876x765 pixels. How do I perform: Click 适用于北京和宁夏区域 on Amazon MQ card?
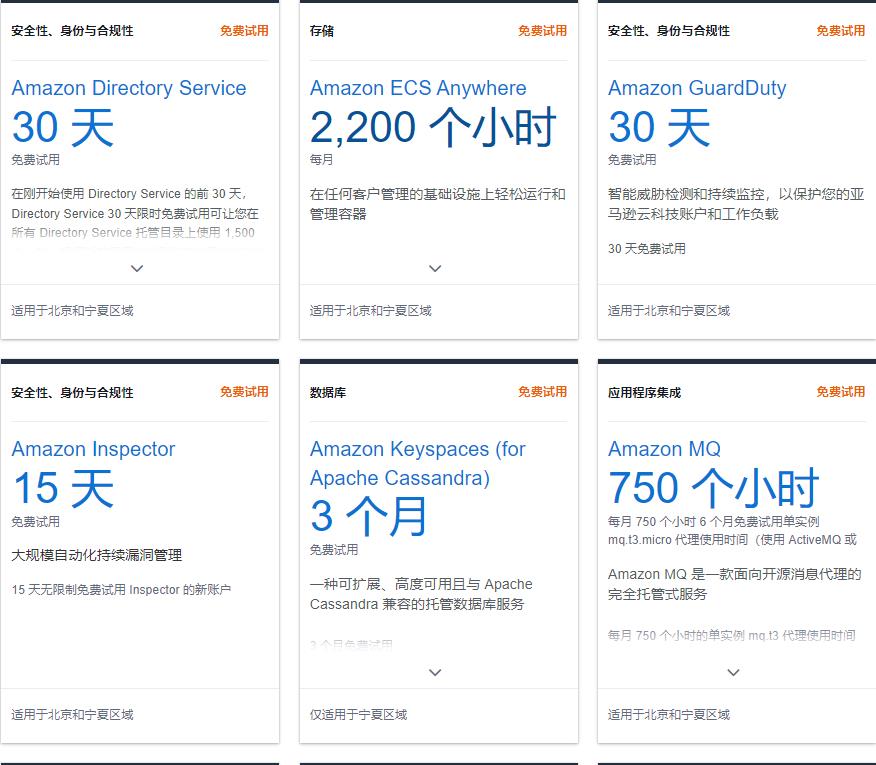click(x=669, y=714)
